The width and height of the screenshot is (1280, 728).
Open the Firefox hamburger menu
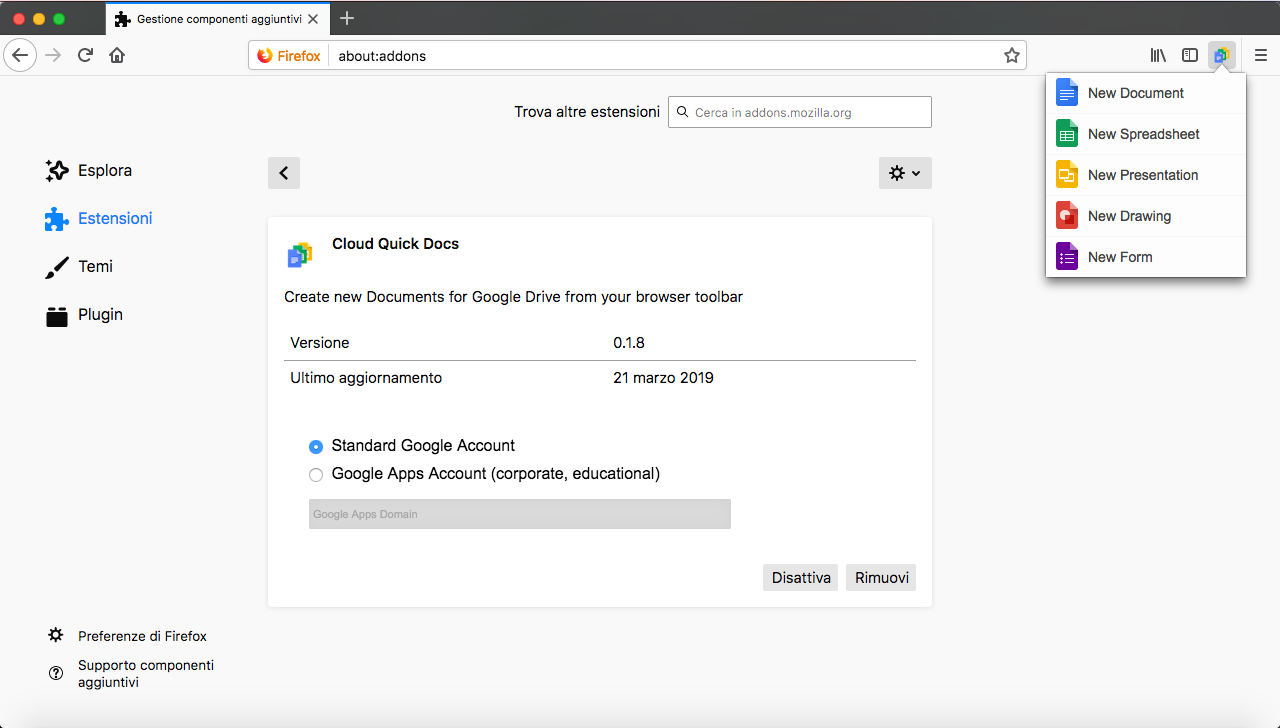click(1261, 56)
